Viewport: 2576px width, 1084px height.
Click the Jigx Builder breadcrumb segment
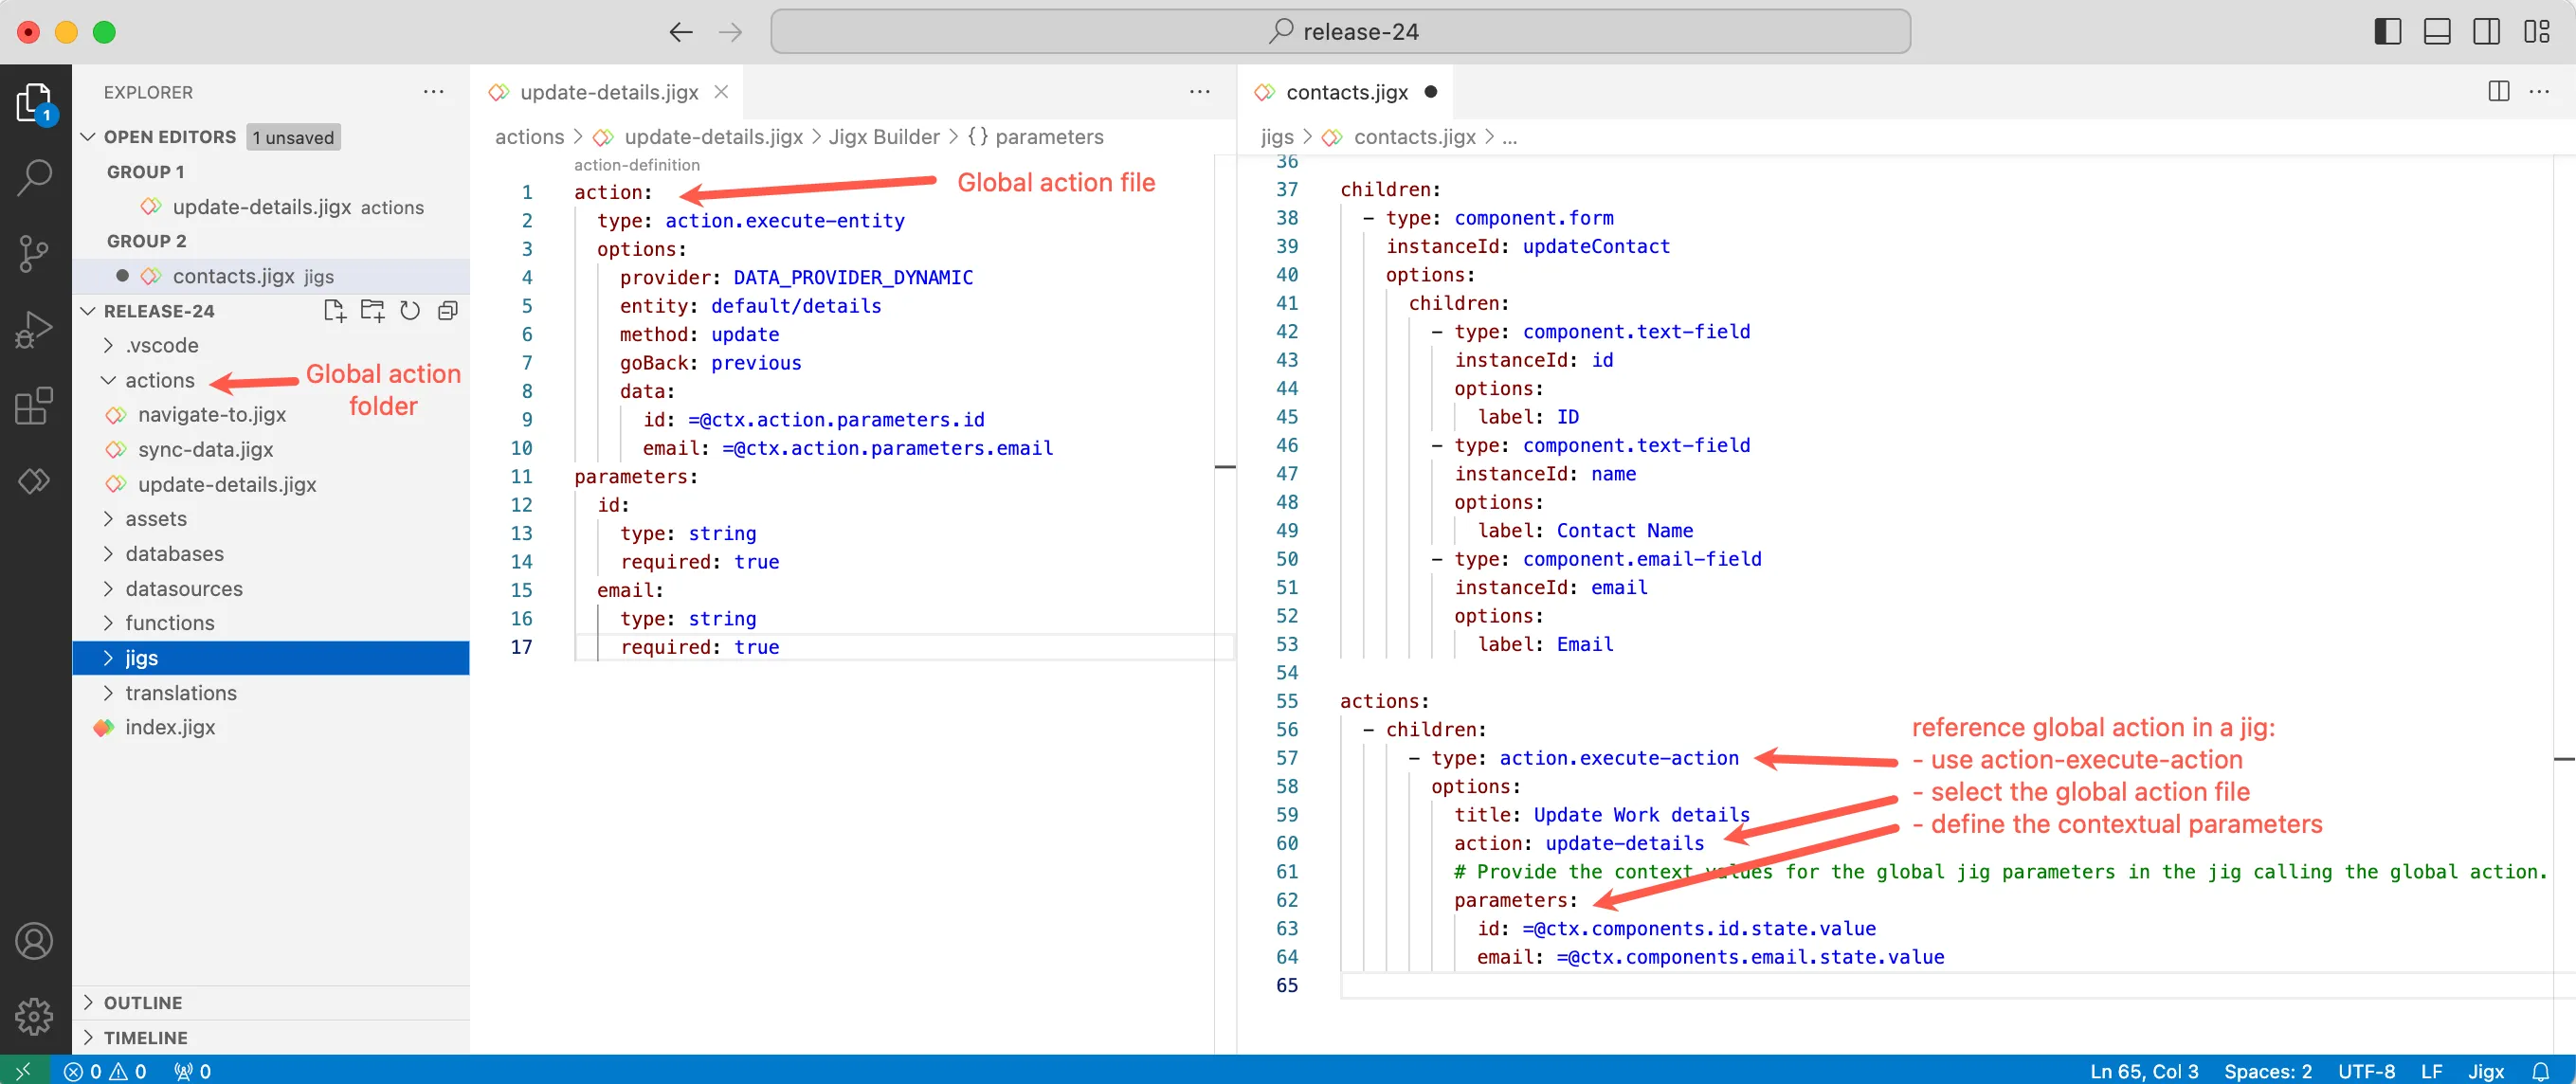tap(884, 137)
